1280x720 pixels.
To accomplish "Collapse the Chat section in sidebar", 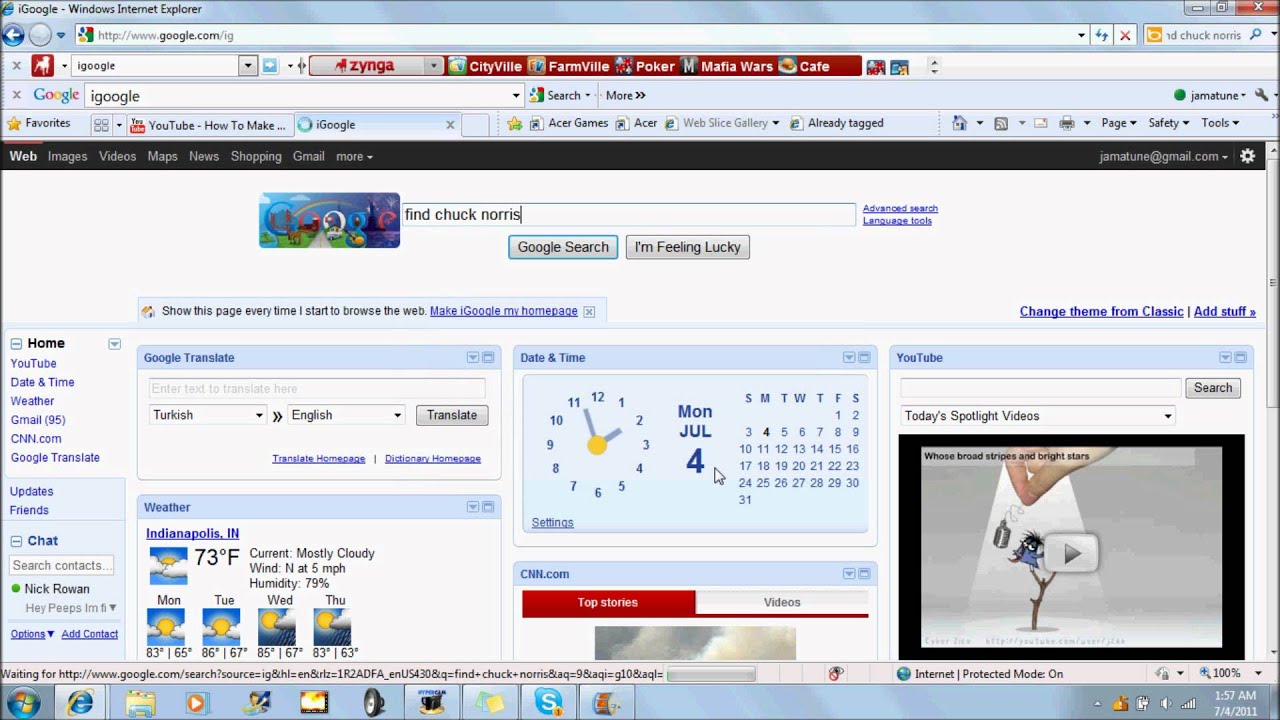I will click(16, 541).
